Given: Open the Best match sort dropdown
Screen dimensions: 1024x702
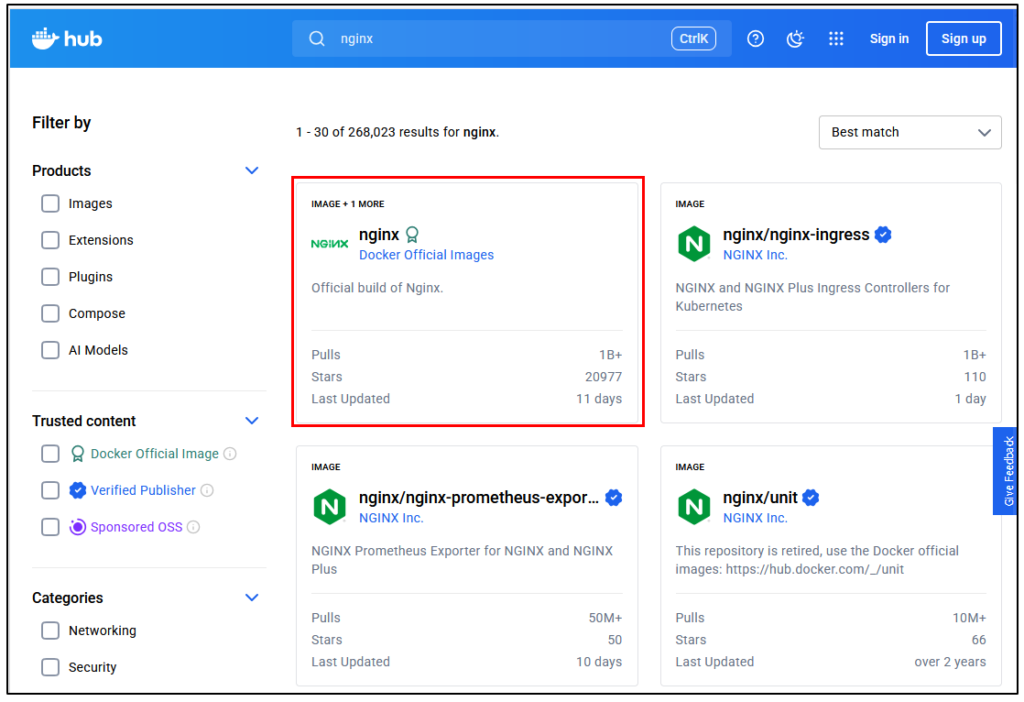Looking at the screenshot, I should (909, 132).
